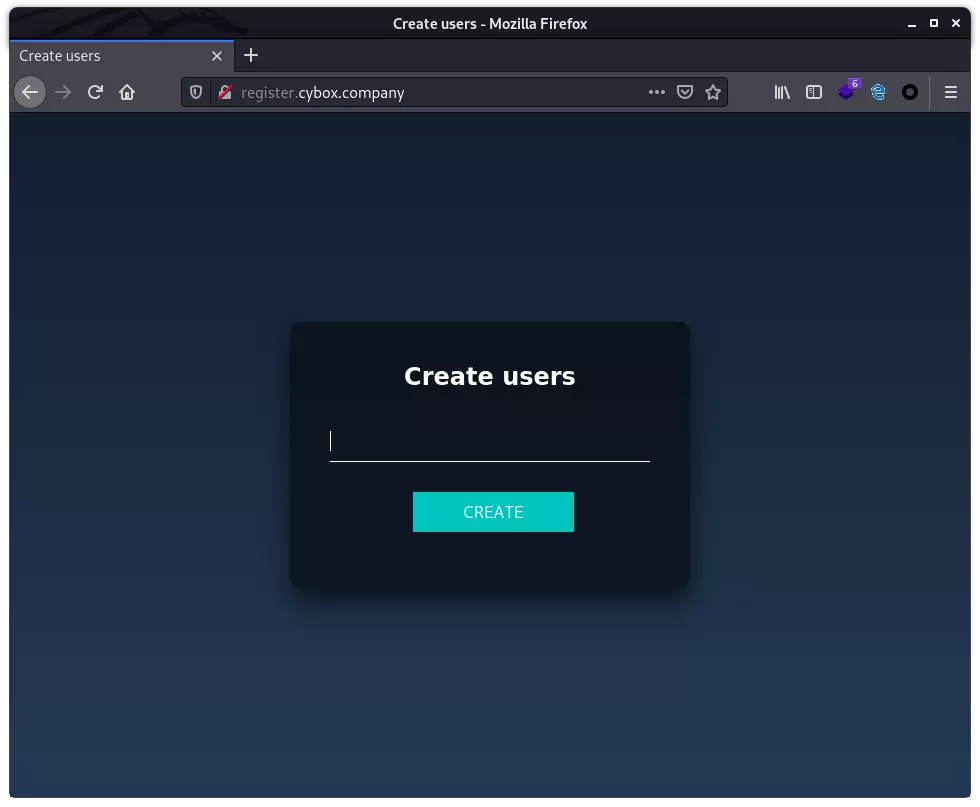
Task: Open tracking protection shield icon
Action: 197,92
